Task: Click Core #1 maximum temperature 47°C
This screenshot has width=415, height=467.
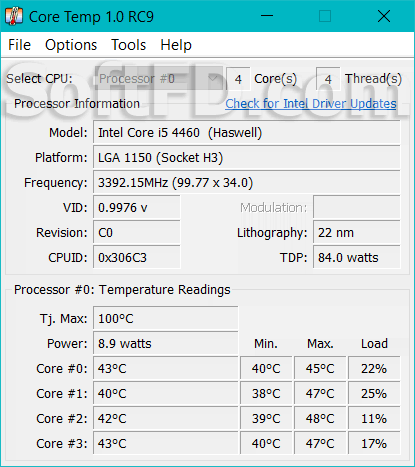Action: click(320, 394)
